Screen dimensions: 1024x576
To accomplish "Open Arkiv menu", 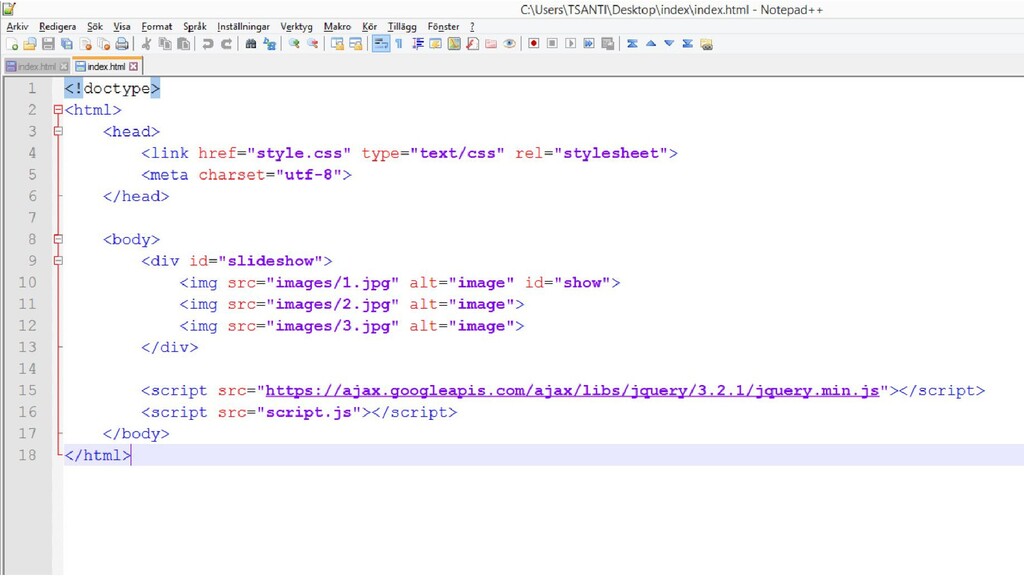I will click(18, 27).
